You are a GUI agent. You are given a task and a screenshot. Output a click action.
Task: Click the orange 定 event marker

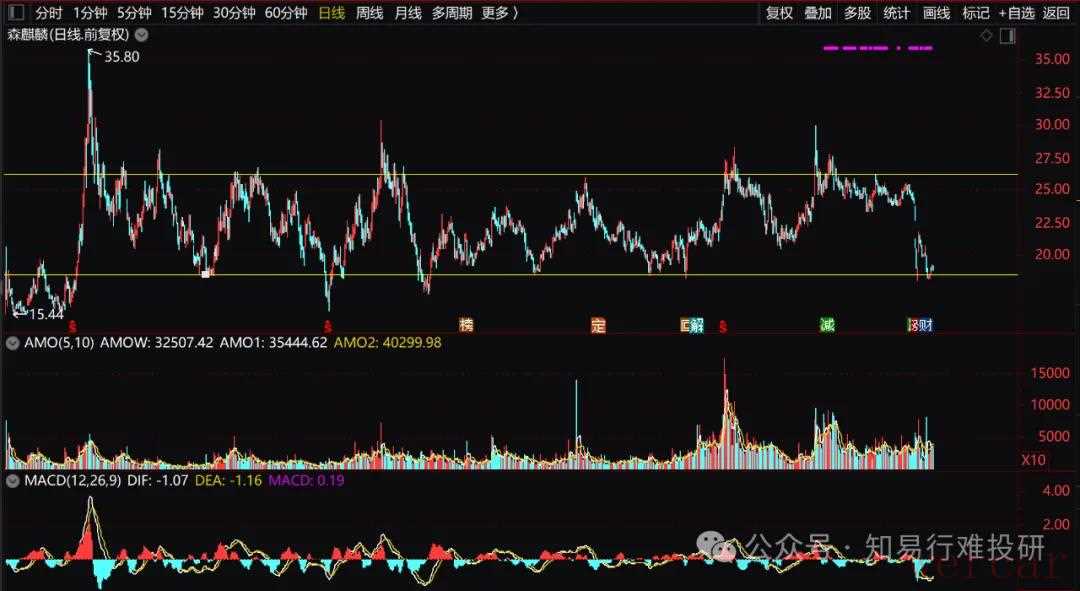click(598, 325)
